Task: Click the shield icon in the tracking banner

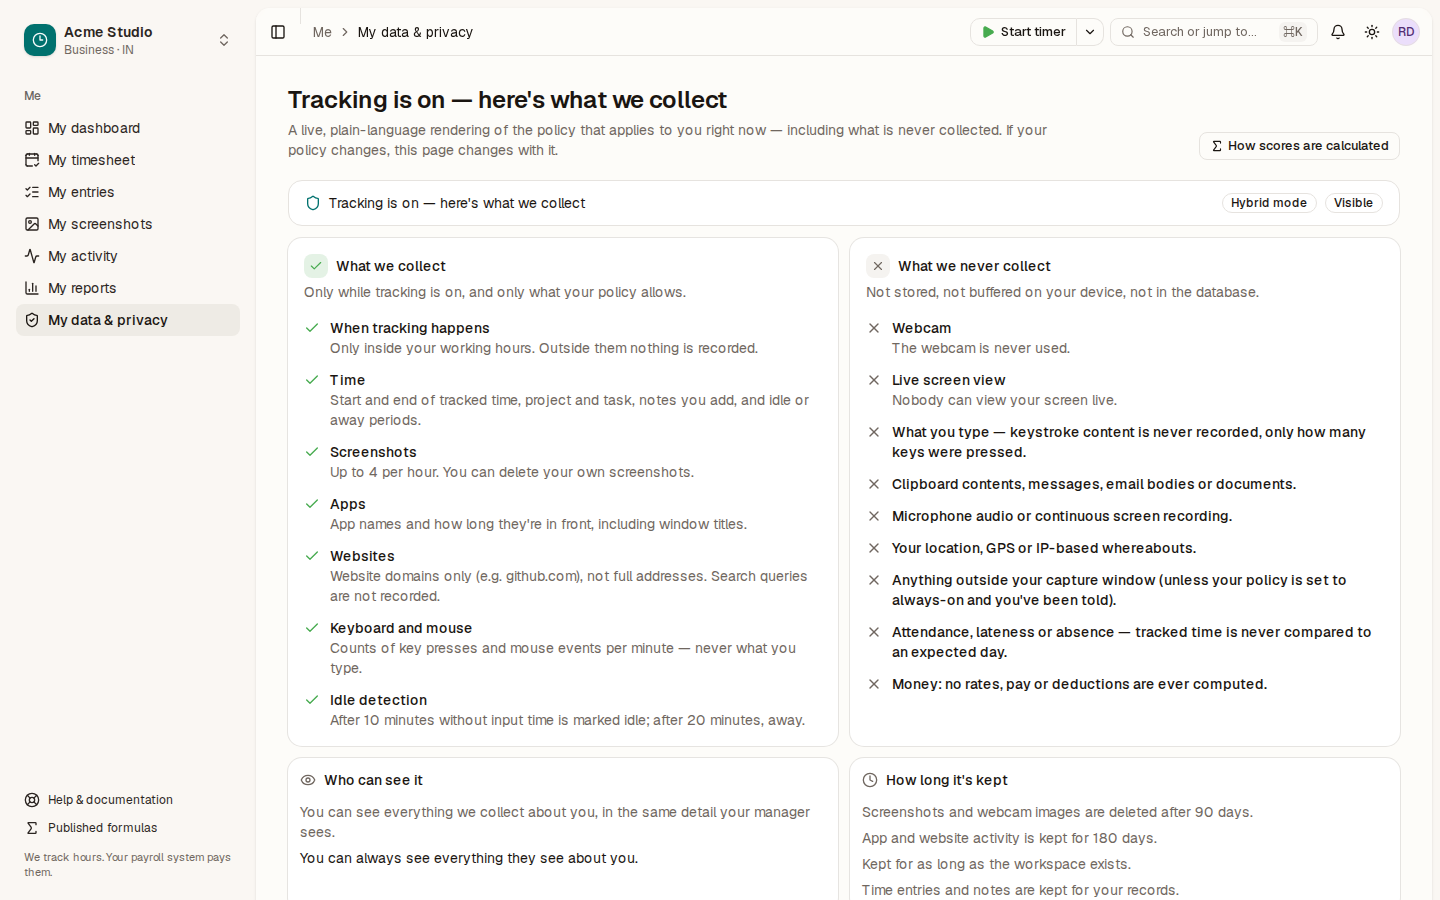Action: 313,203
